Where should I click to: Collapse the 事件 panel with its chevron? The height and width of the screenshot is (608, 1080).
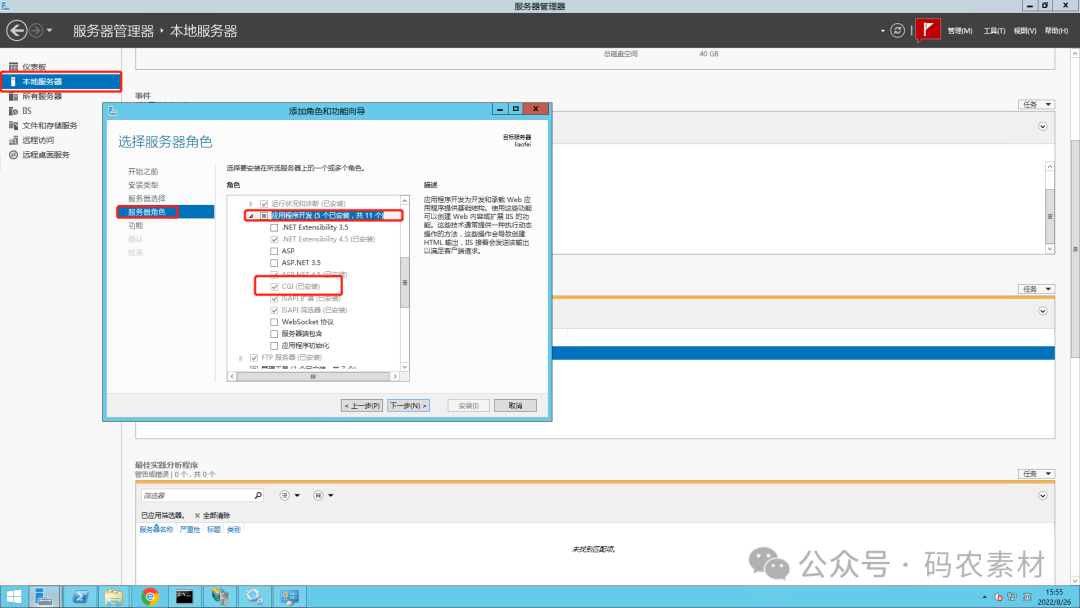coord(1043,127)
